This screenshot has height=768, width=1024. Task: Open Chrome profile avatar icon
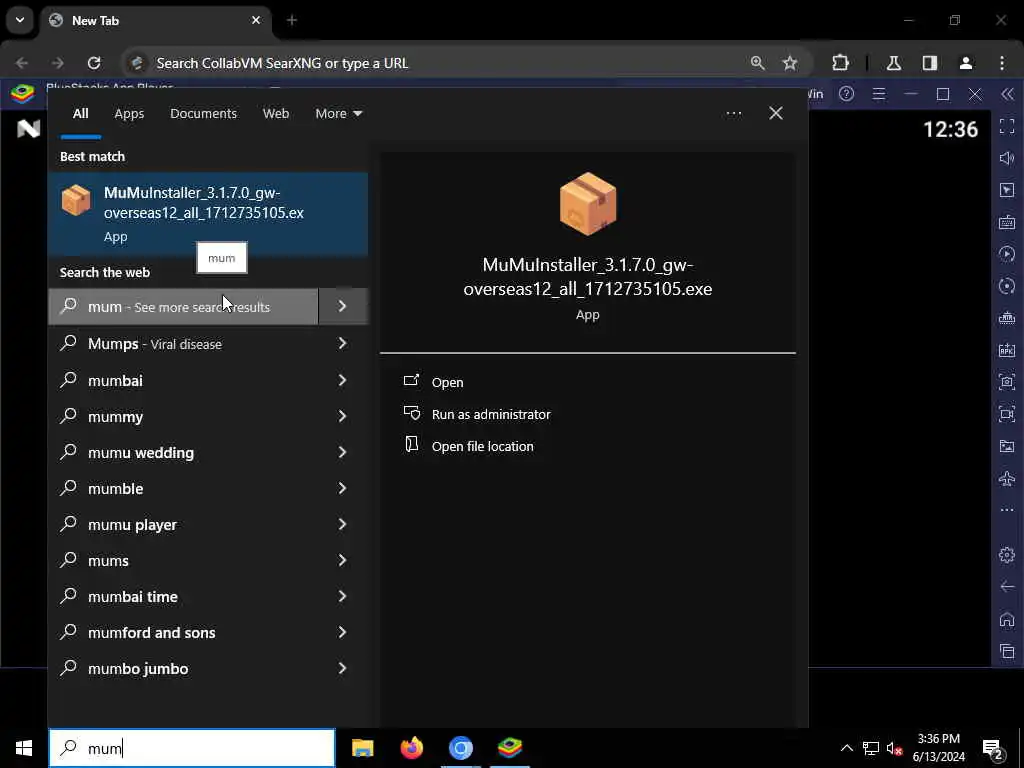pos(966,63)
